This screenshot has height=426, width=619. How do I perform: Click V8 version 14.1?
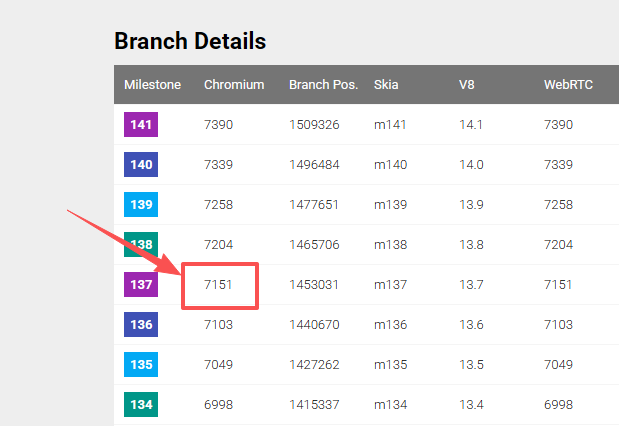point(471,125)
